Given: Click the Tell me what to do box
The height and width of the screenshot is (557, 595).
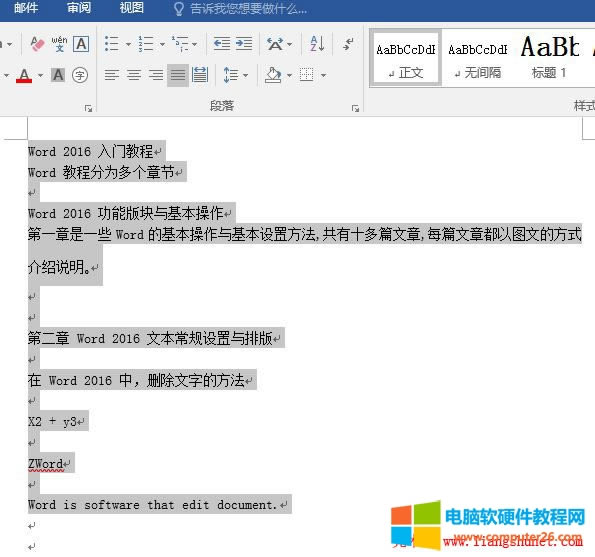Looking at the screenshot, I should coord(240,8).
